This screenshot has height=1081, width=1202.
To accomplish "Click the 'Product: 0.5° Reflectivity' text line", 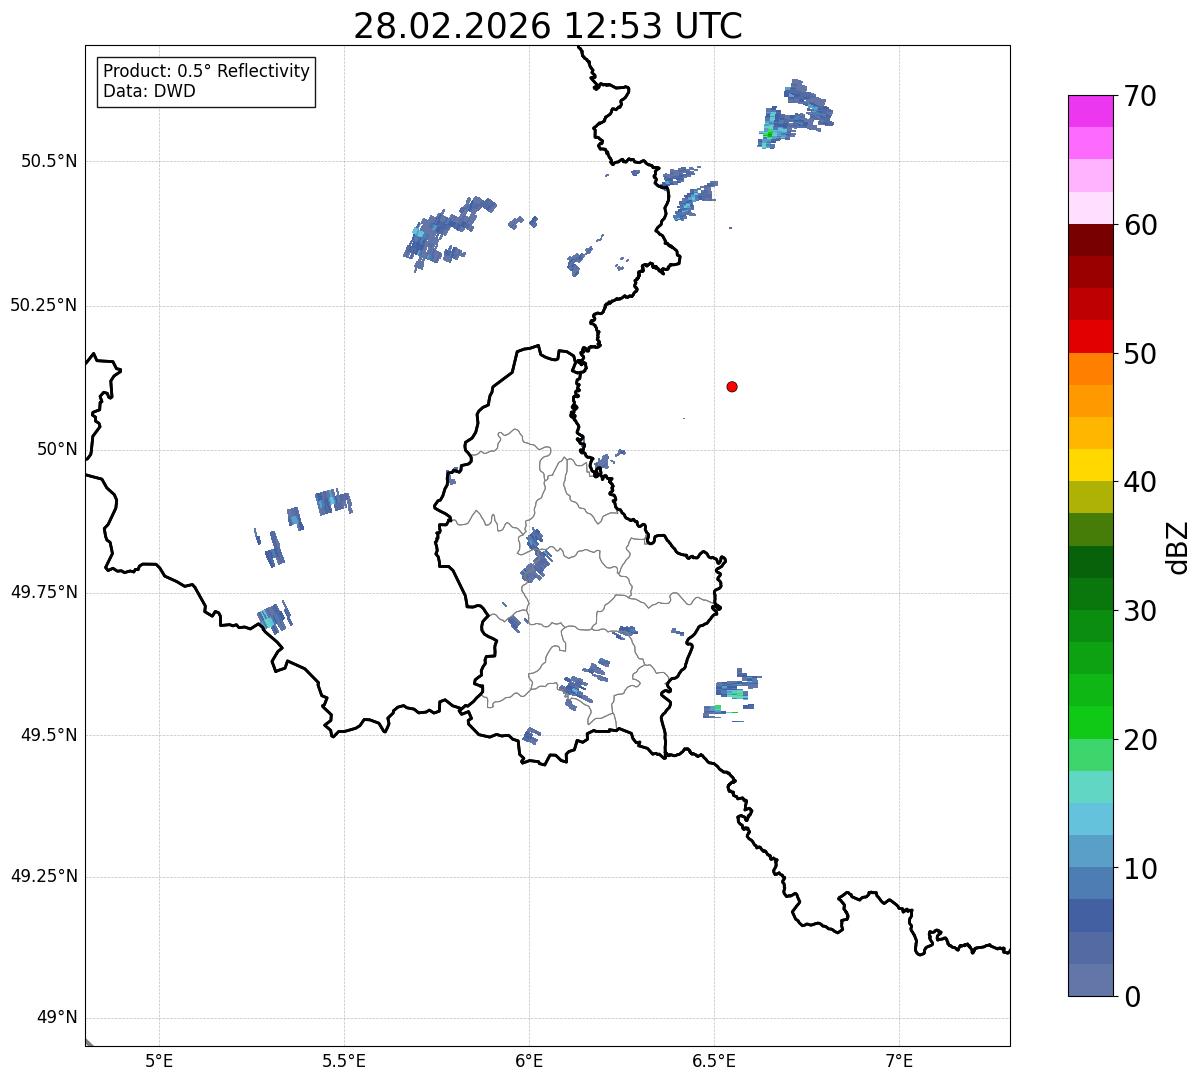I will coord(206,72).
